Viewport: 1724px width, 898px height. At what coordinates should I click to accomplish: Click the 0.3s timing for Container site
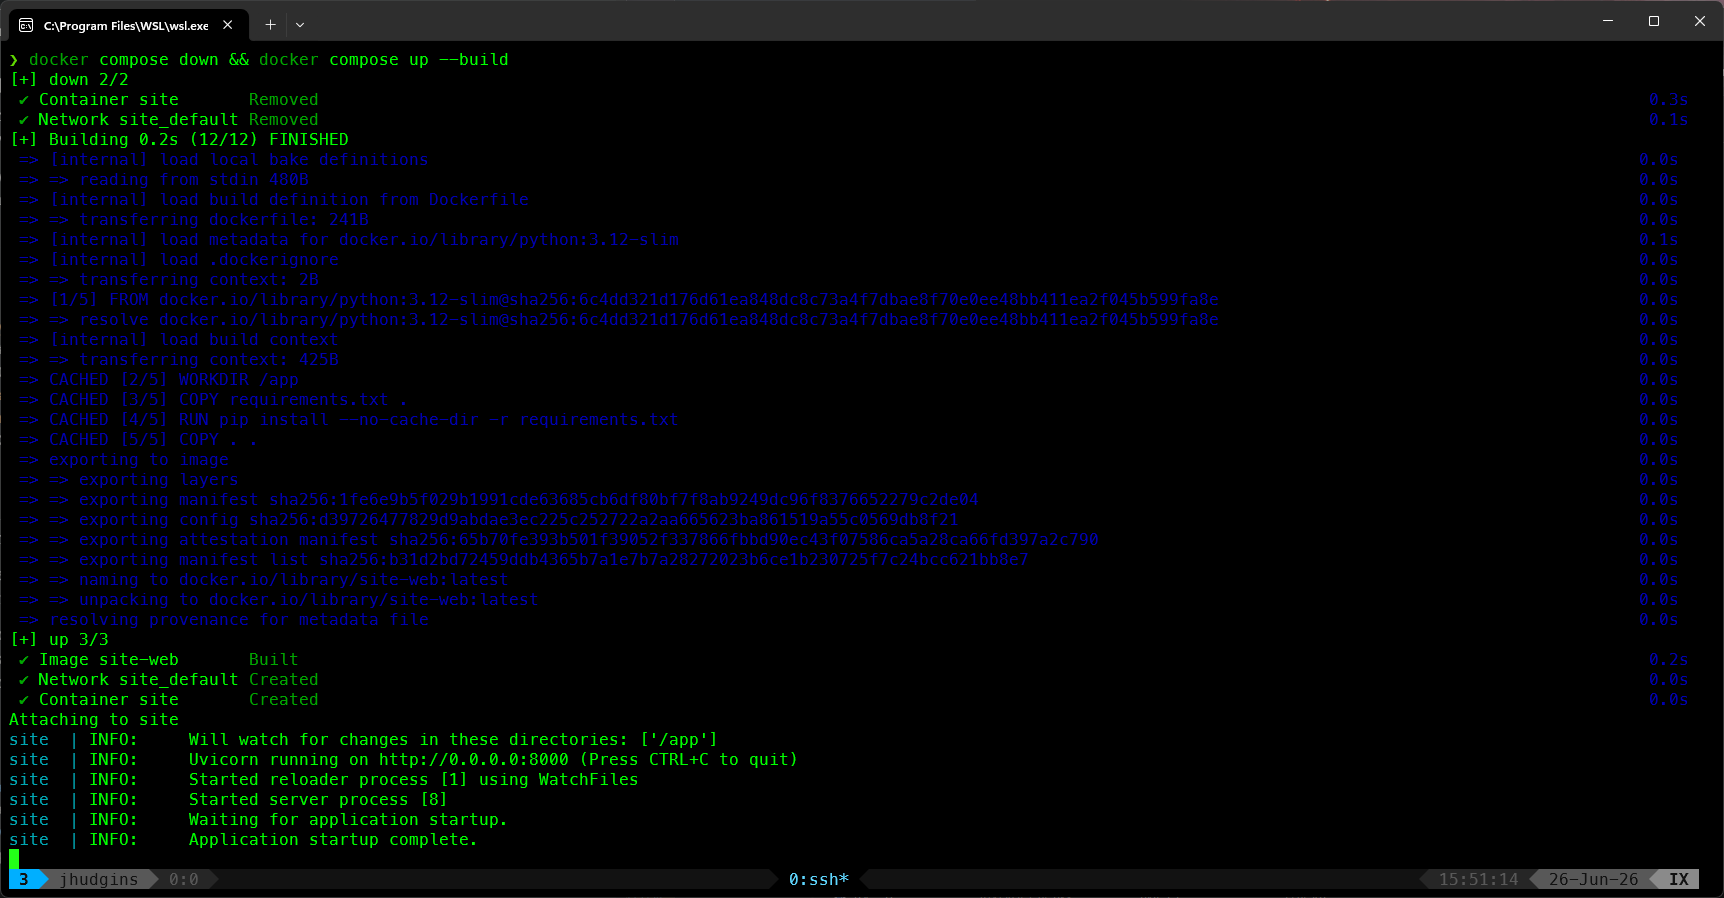[x=1669, y=100]
